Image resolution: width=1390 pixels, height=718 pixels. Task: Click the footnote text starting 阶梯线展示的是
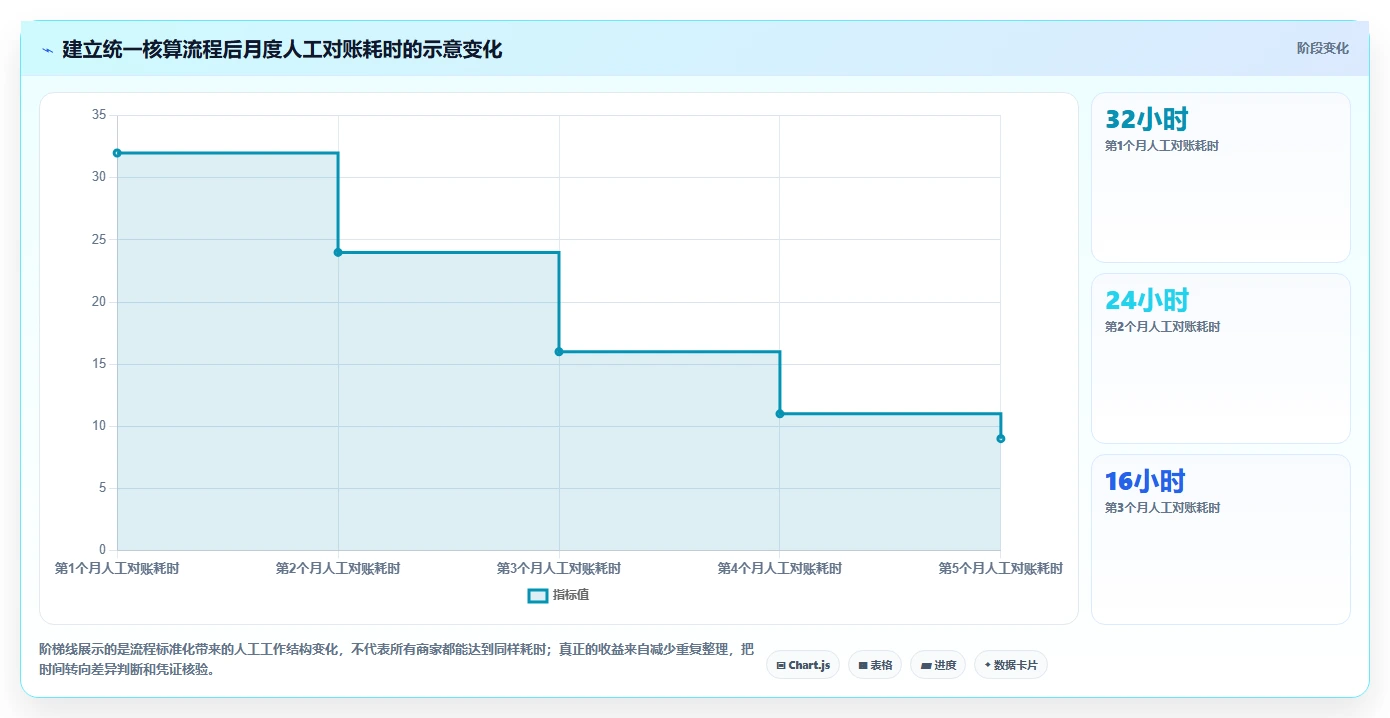click(396, 659)
